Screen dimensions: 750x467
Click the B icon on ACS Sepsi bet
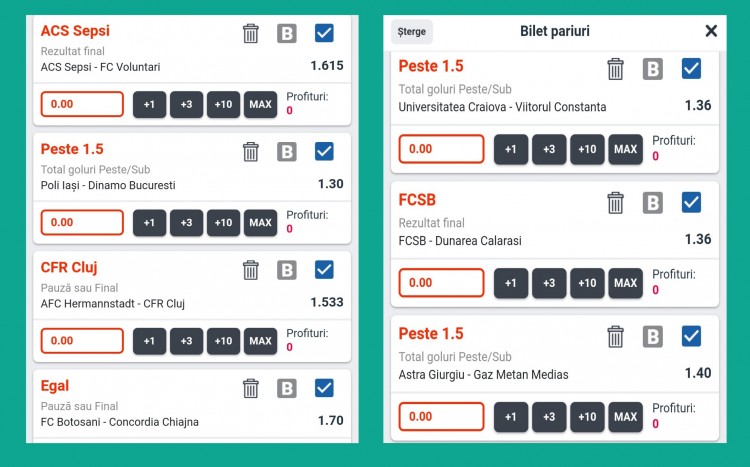point(287,33)
